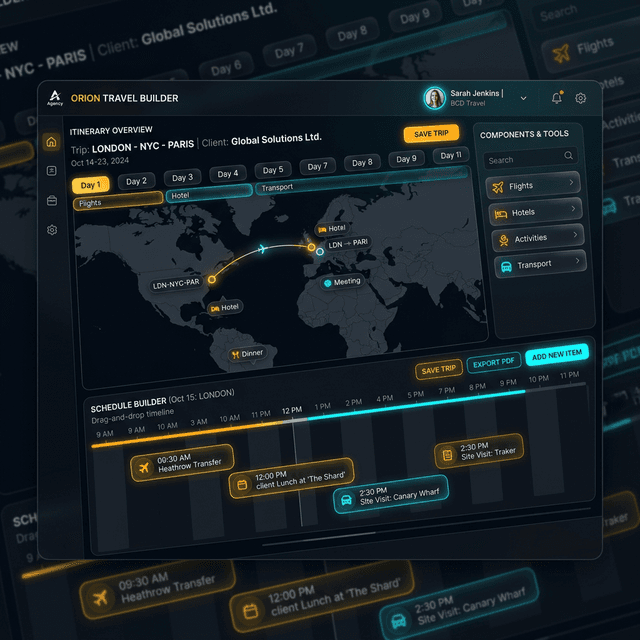Click the Paris cyan marker on map
640x640 pixels.
pos(320,252)
